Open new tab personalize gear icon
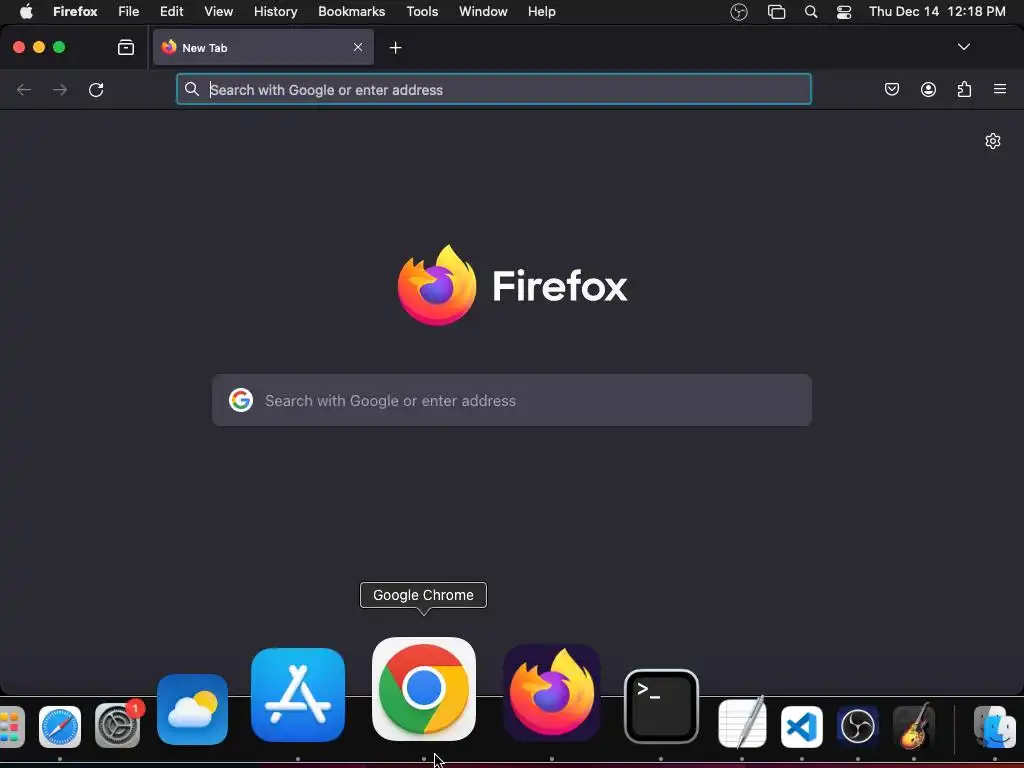The width and height of the screenshot is (1024, 768). coord(993,141)
